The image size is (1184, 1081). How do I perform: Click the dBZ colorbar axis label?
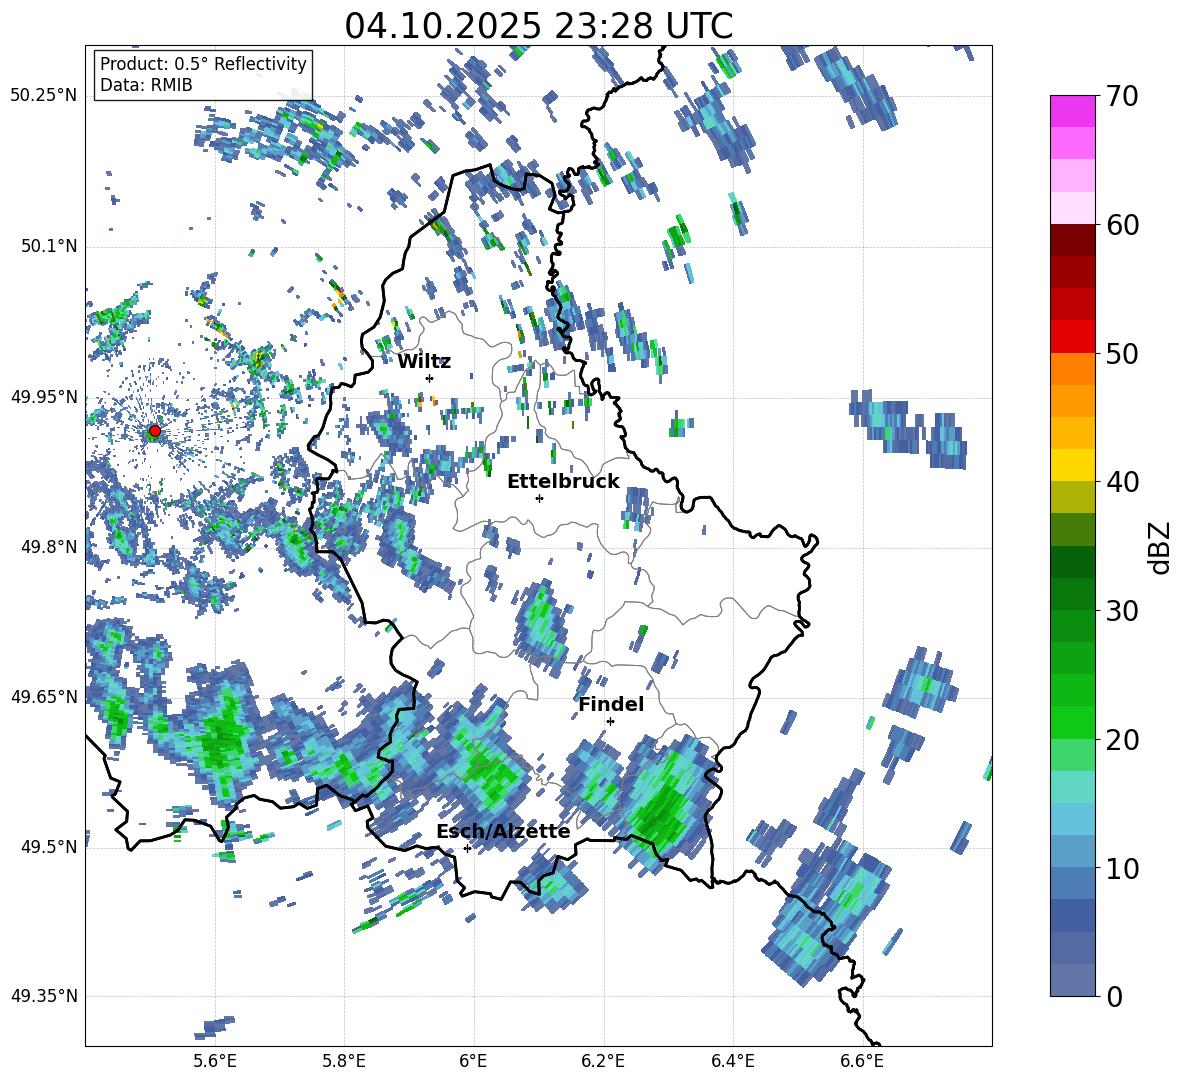pyautogui.click(x=1161, y=547)
